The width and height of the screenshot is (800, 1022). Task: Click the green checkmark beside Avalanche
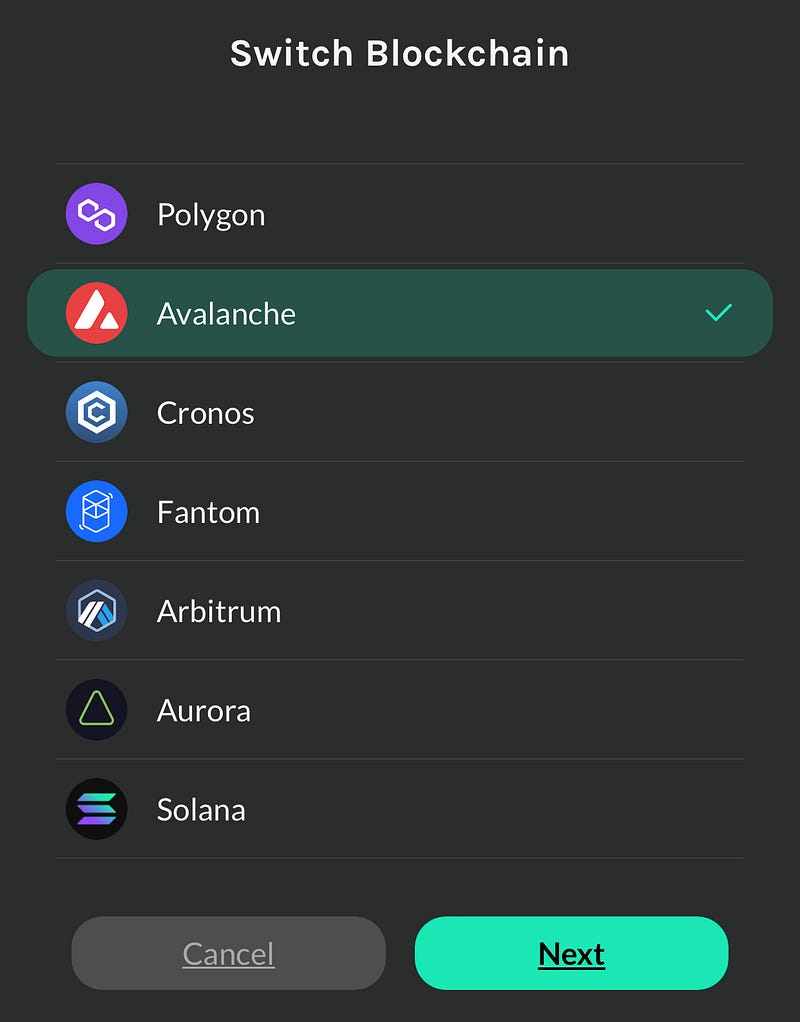click(x=719, y=313)
